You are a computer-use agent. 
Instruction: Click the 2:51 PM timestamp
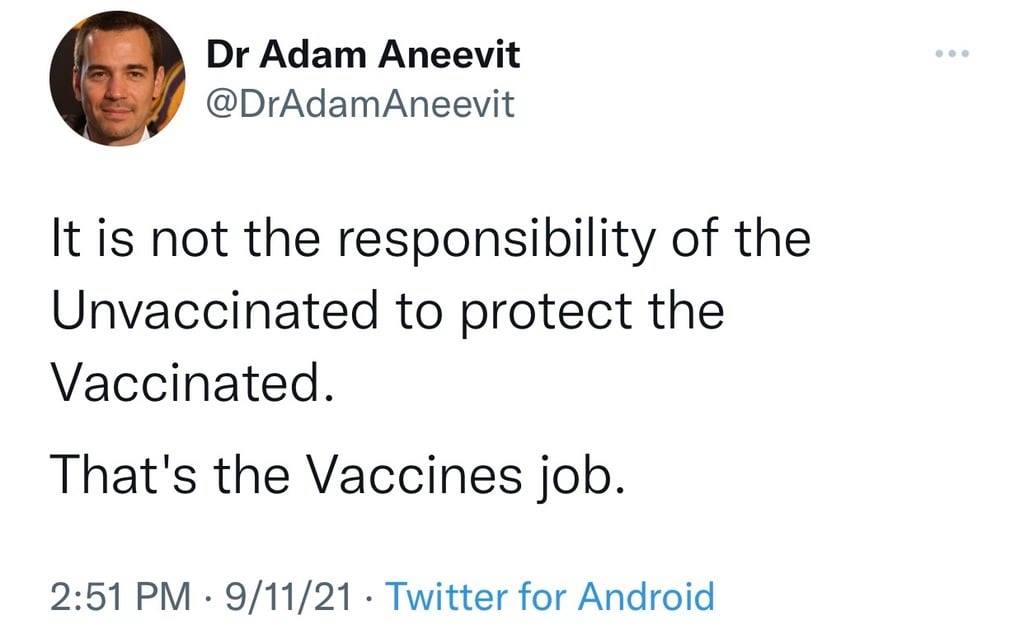(118, 597)
